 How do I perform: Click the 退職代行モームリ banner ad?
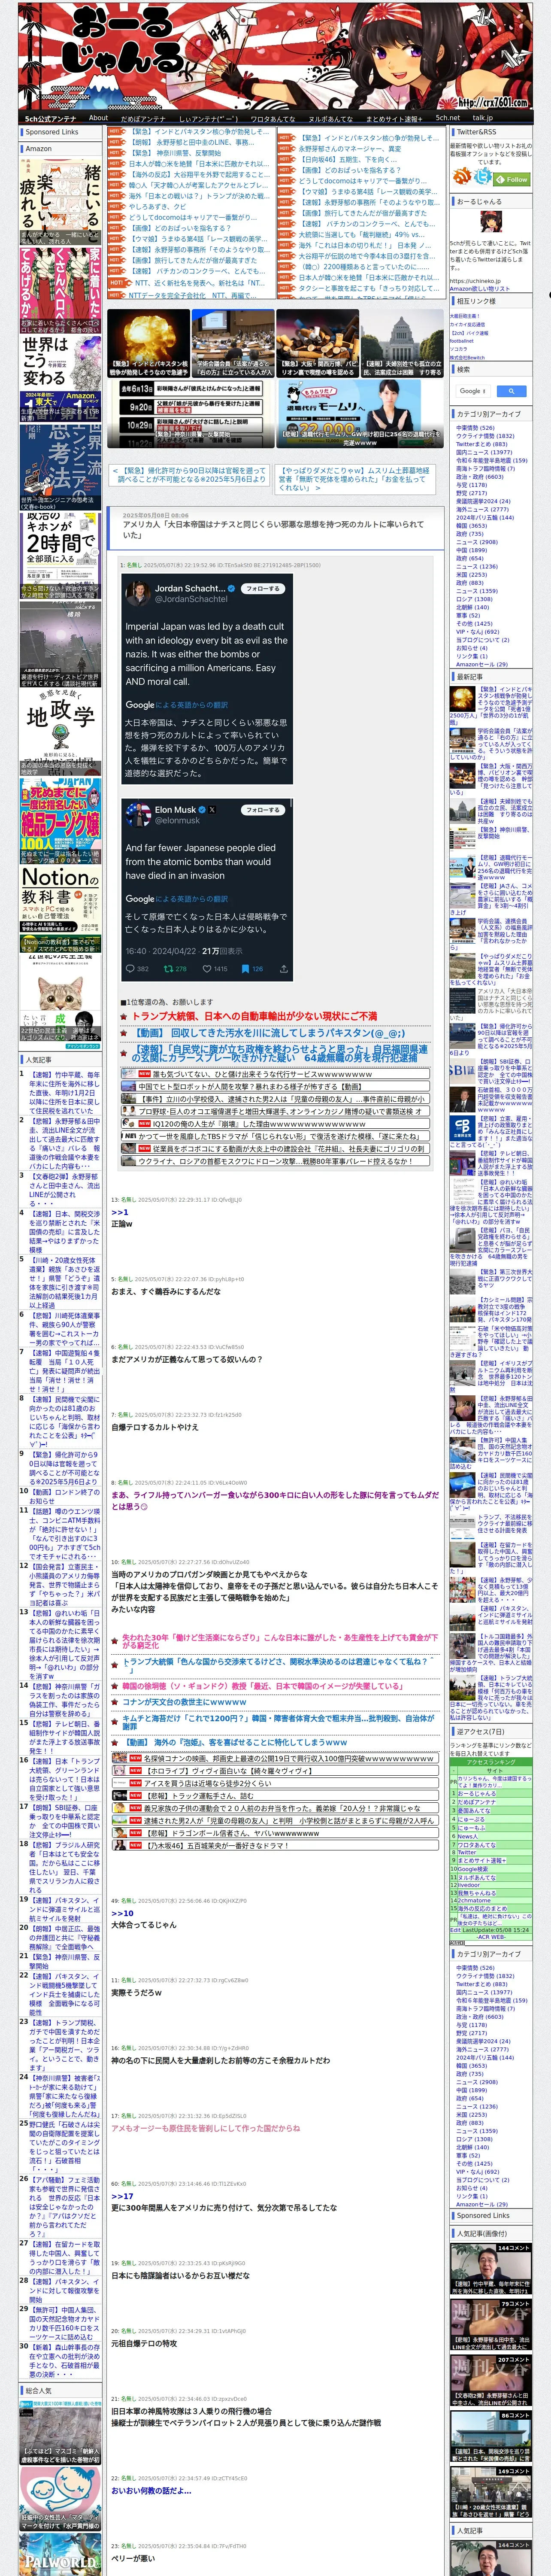360,413
